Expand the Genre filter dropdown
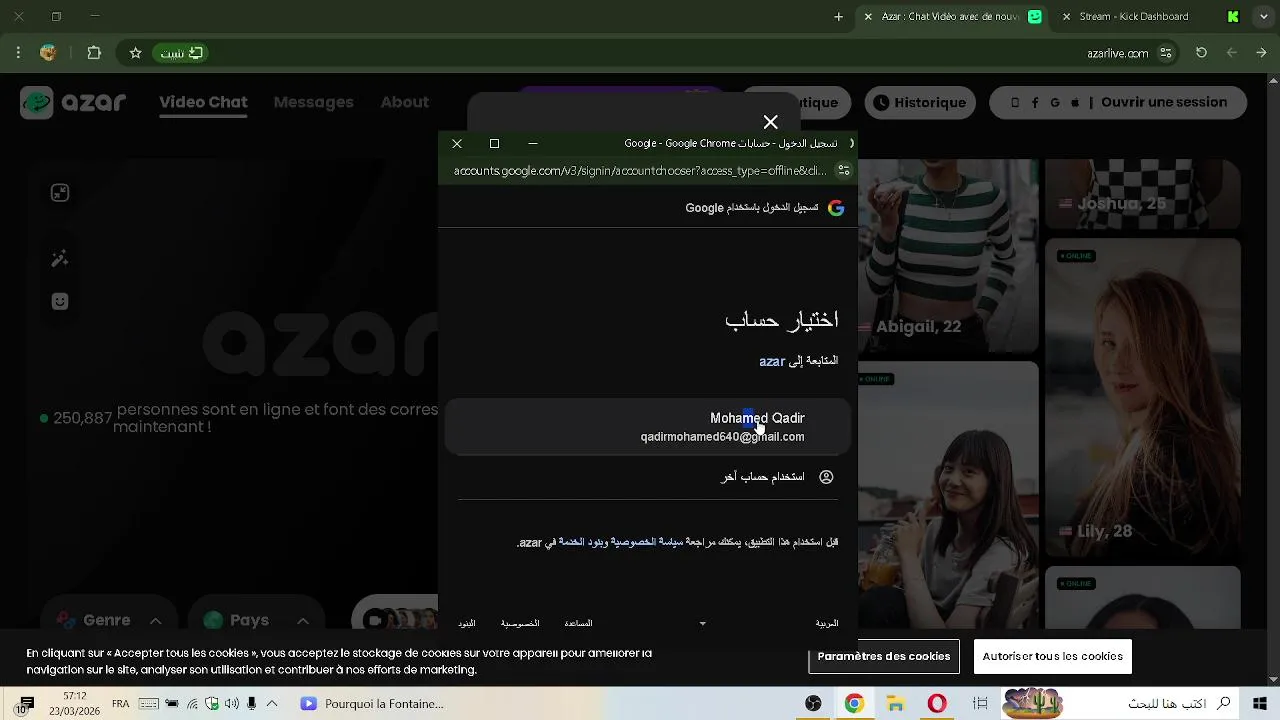Image resolution: width=1280 pixels, height=720 pixels. click(x=109, y=620)
